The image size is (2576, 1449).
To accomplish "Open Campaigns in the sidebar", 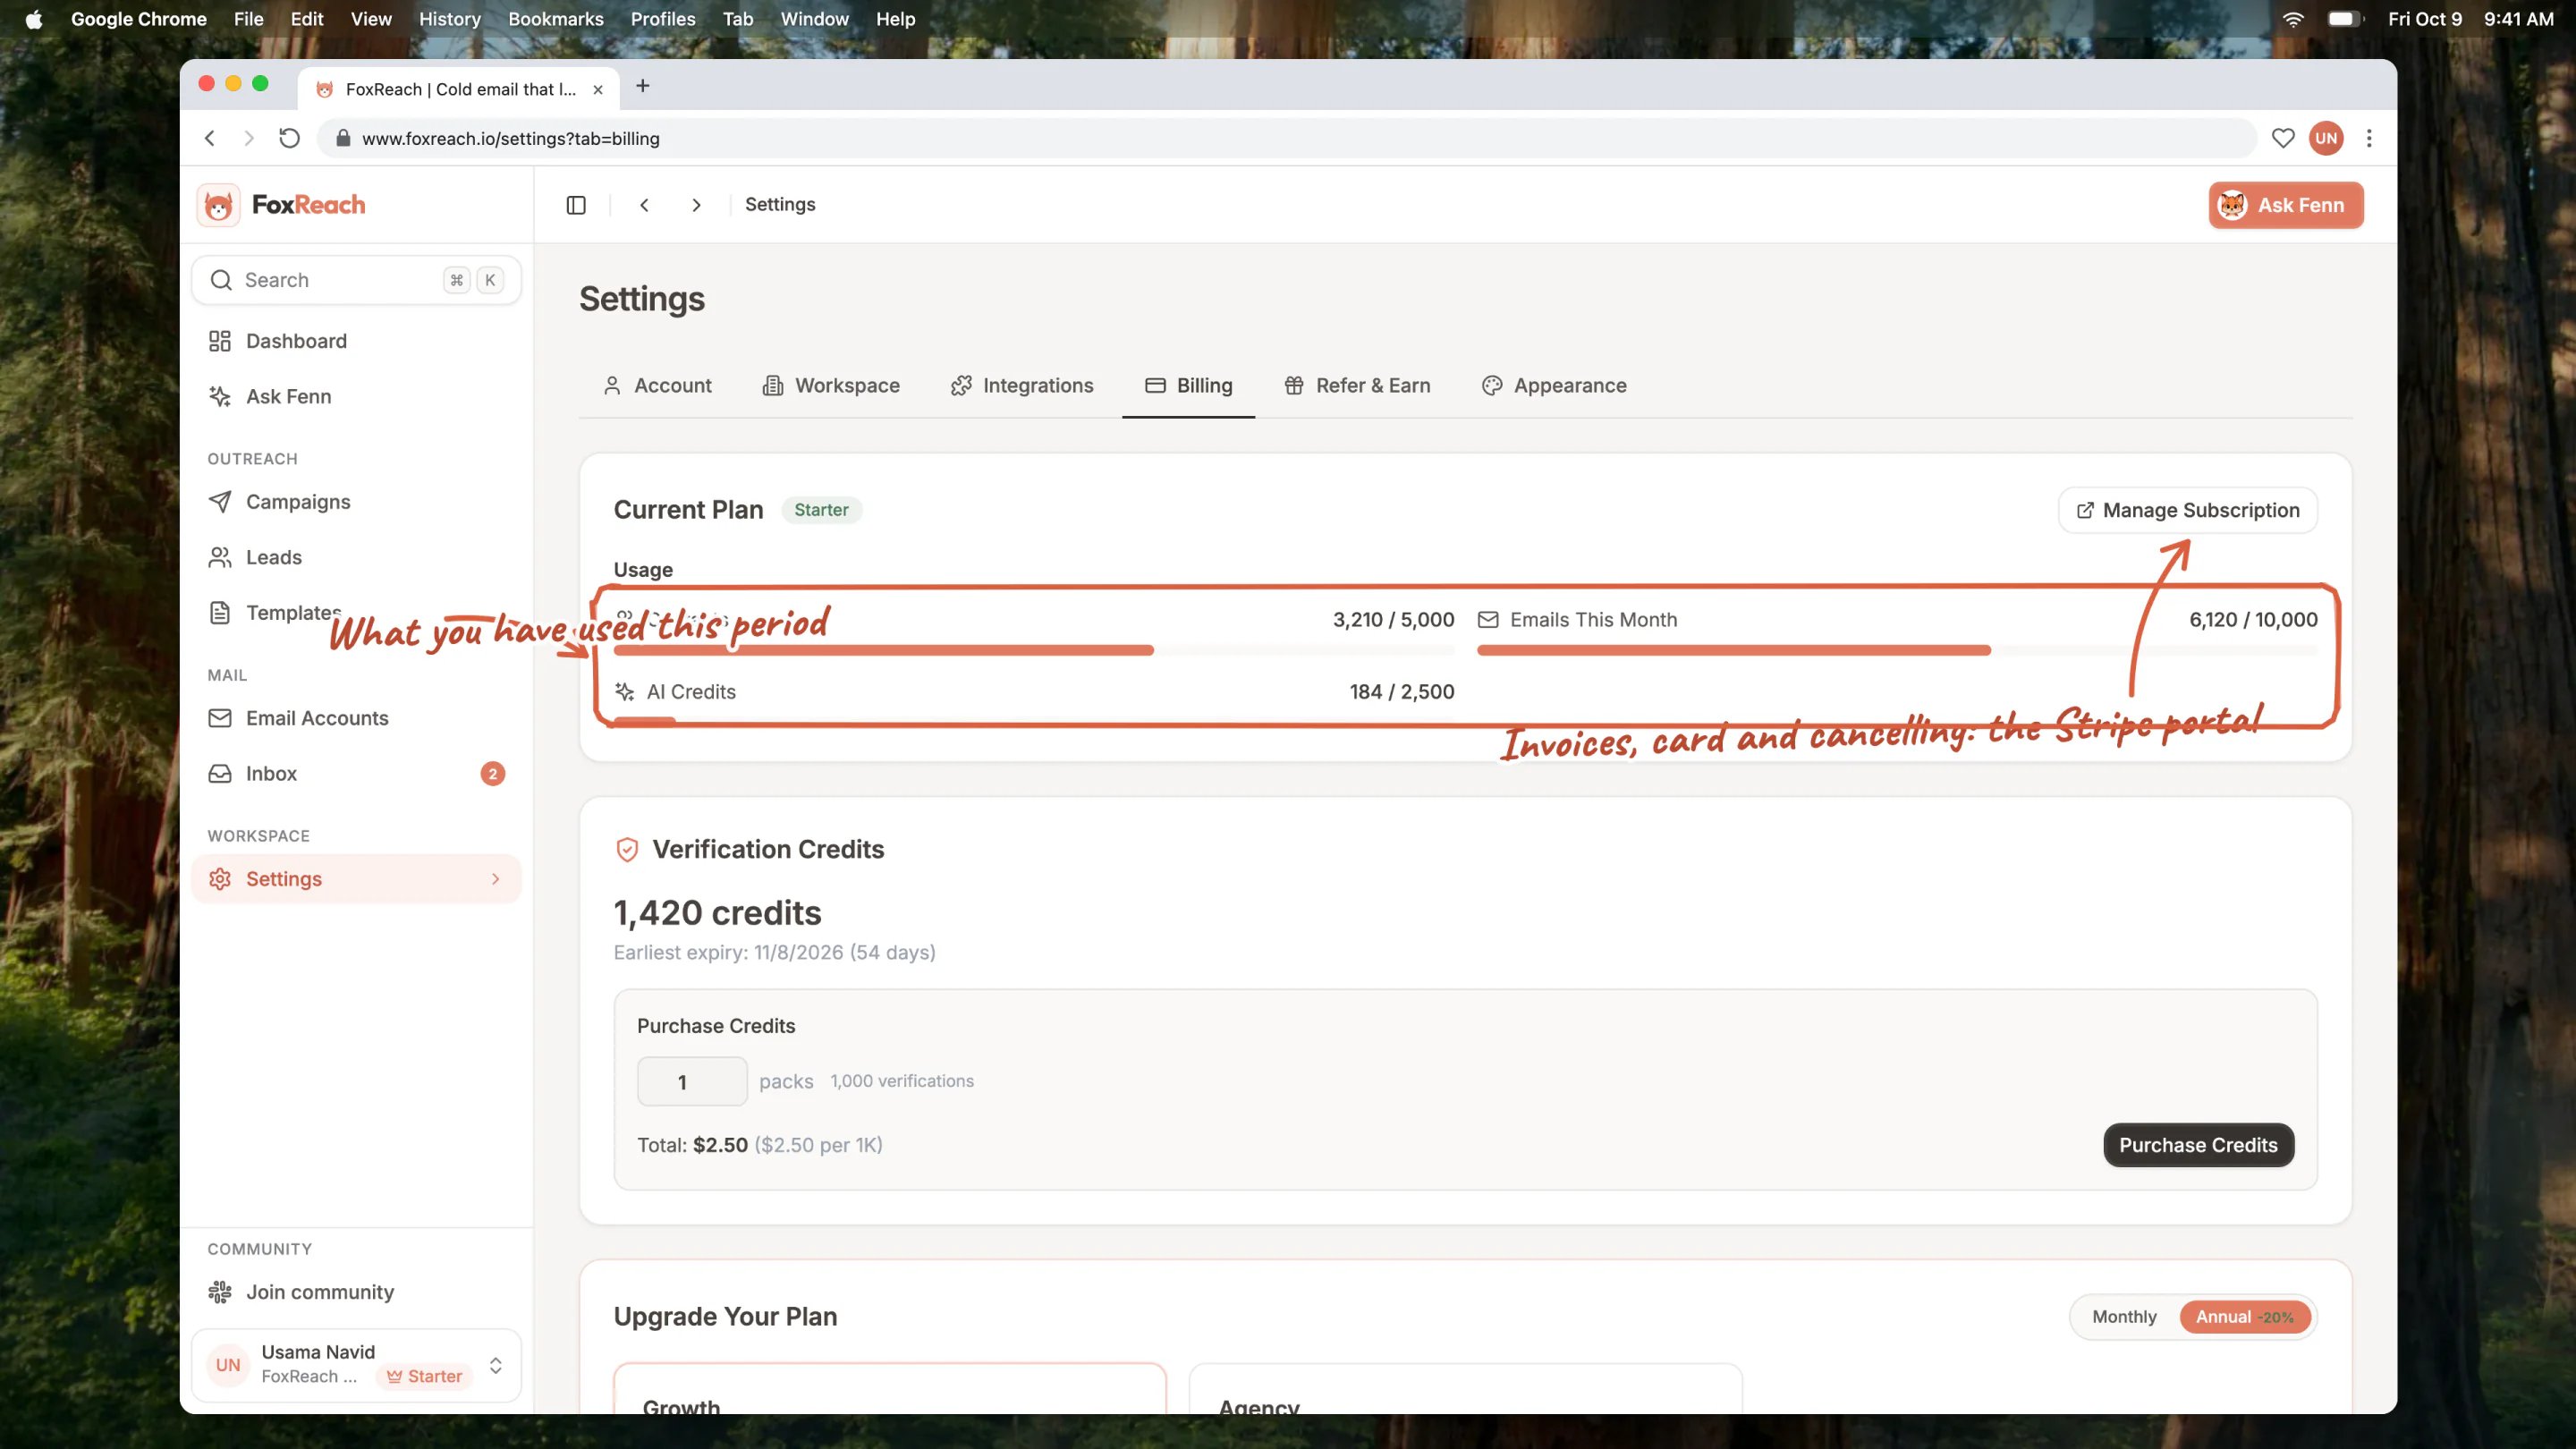I will click(356, 502).
